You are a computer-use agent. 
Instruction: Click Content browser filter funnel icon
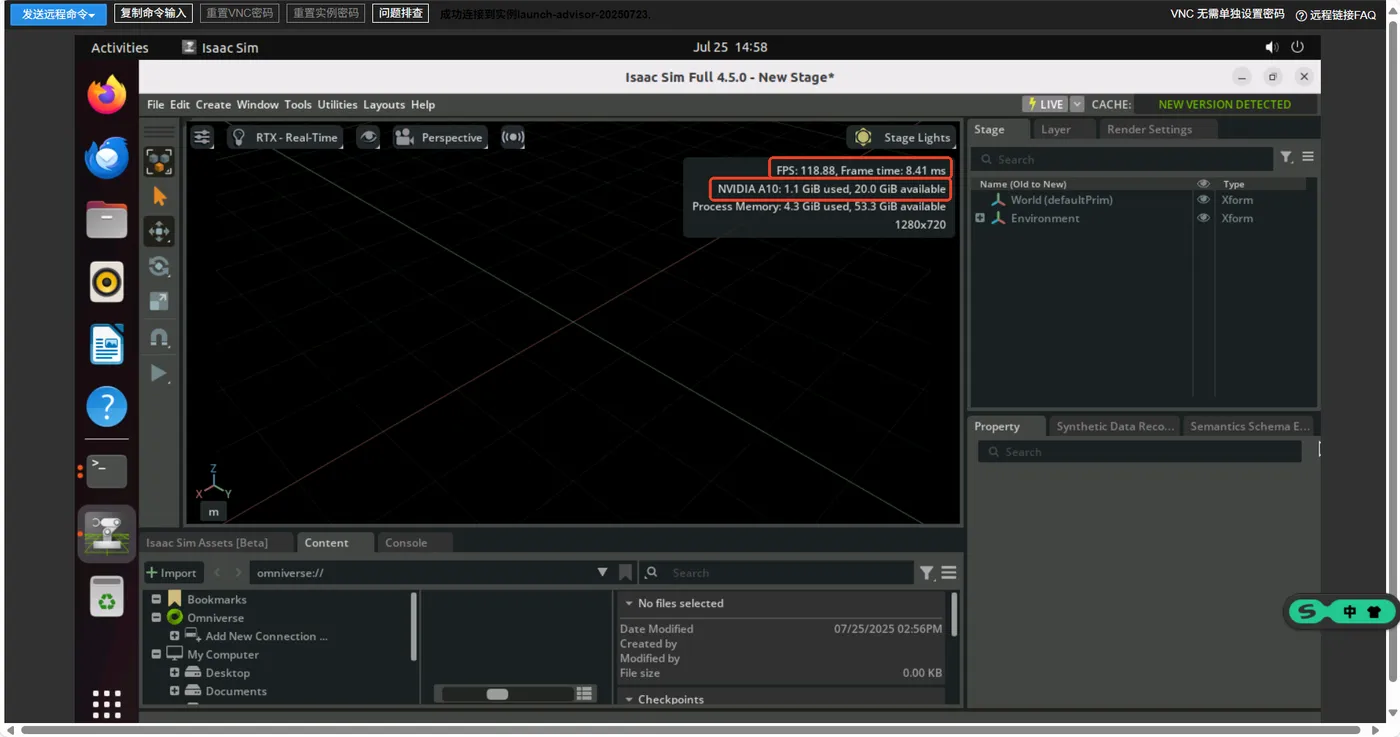tap(927, 573)
